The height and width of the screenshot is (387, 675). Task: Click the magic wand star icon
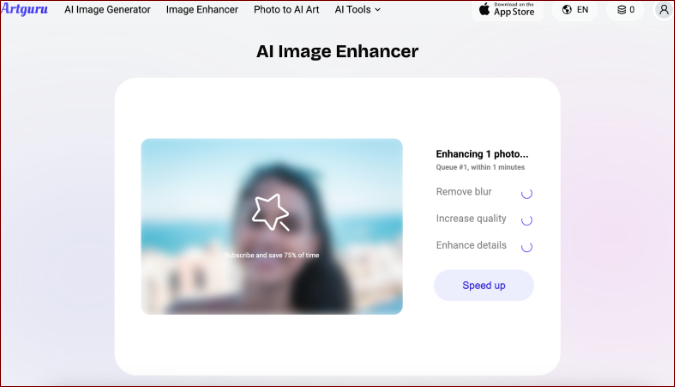(270, 212)
